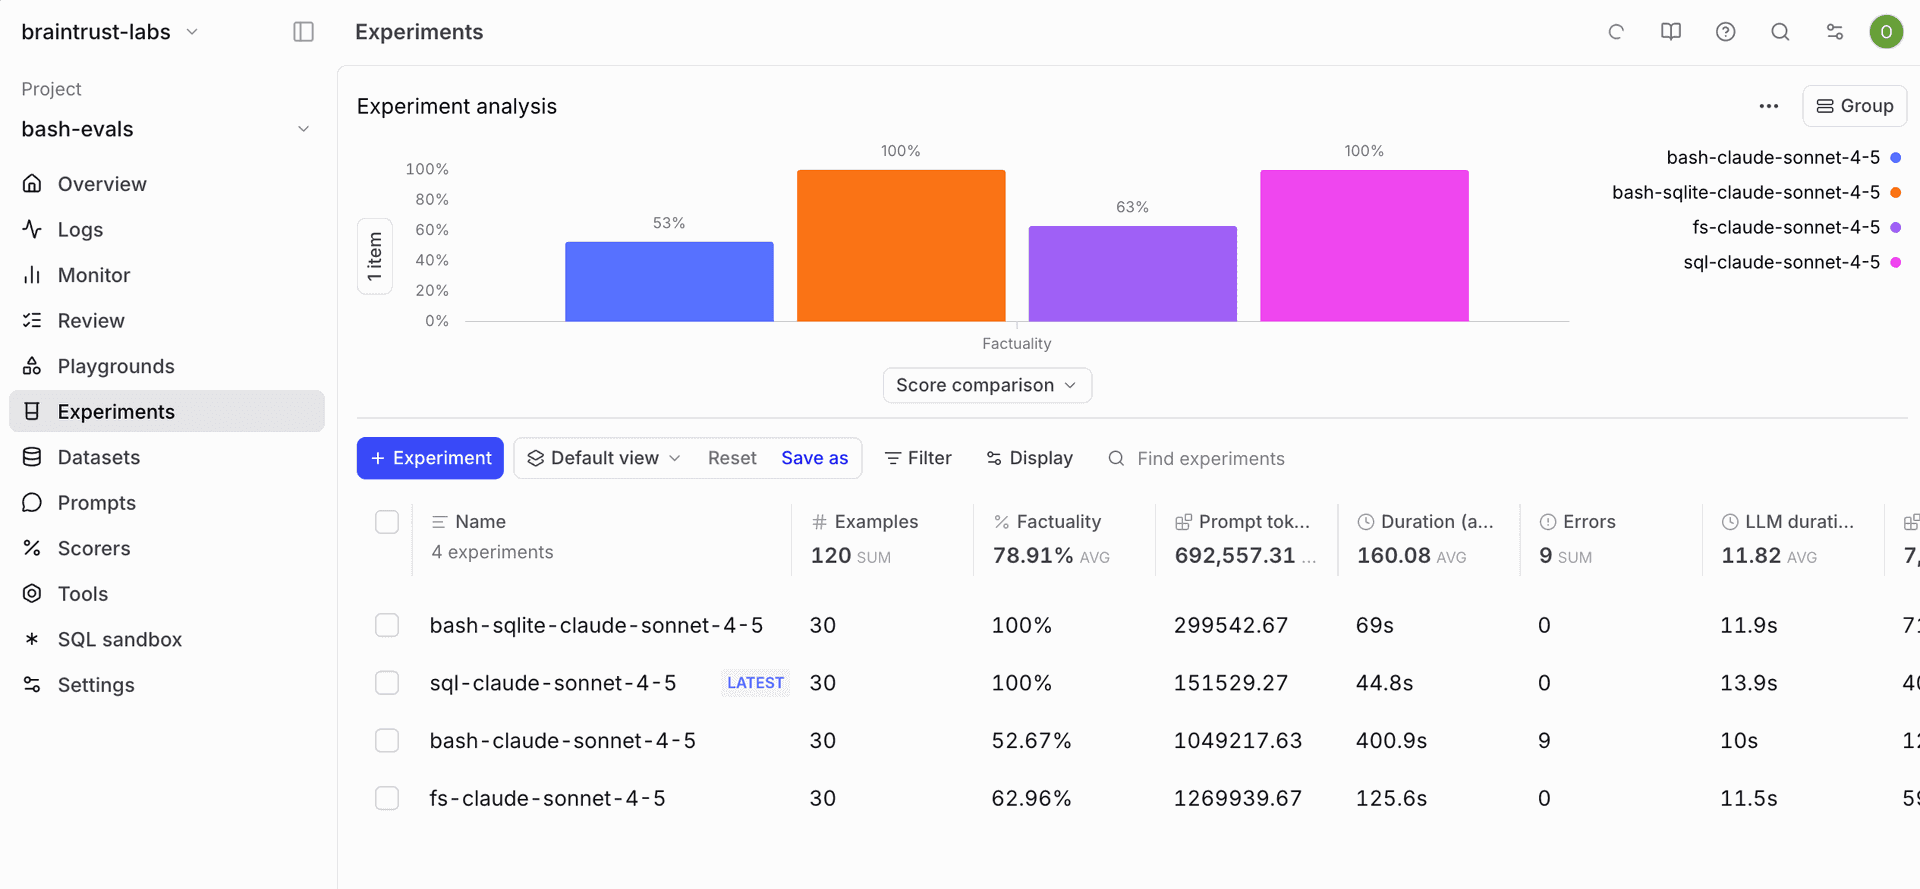Screen dimensions: 1920x889
Task: Click the LATEST badge on sql-claude-sonnet-4-5
Action: pos(755,683)
